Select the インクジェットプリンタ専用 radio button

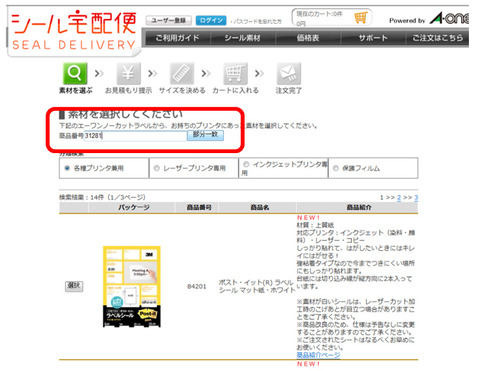246,164
